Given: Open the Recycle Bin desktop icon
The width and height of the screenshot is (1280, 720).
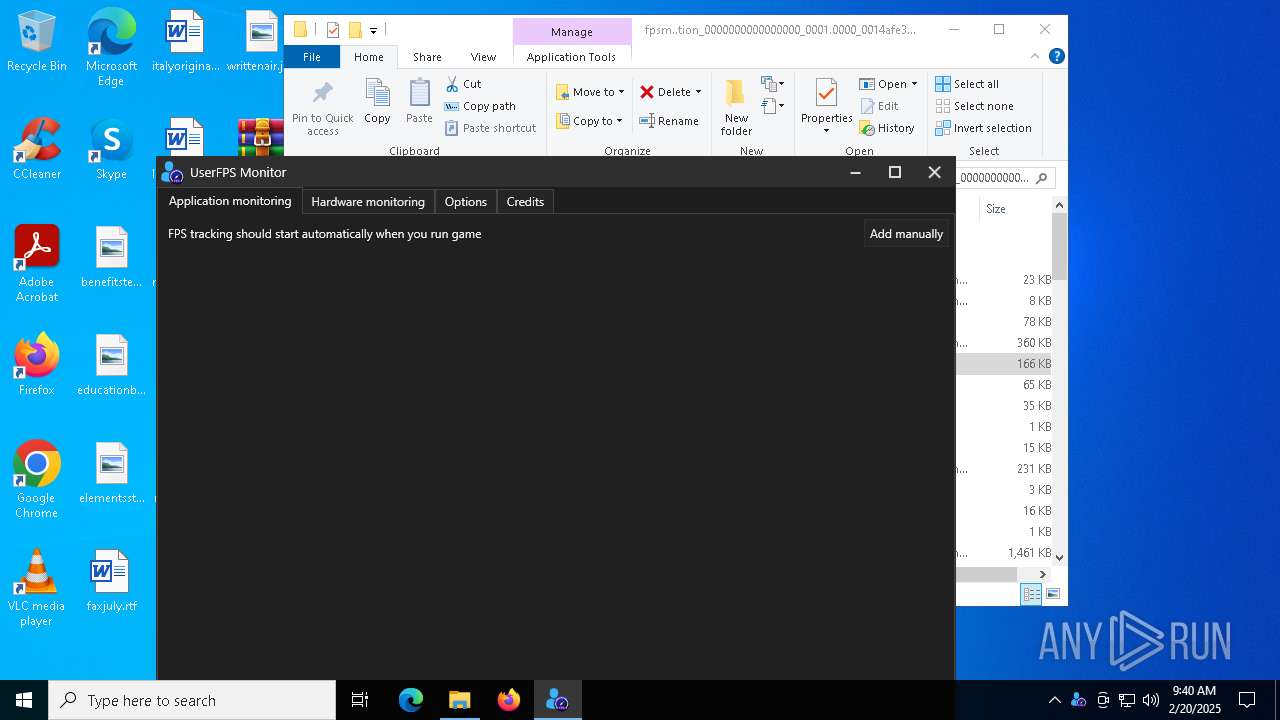Looking at the screenshot, I should [37, 42].
